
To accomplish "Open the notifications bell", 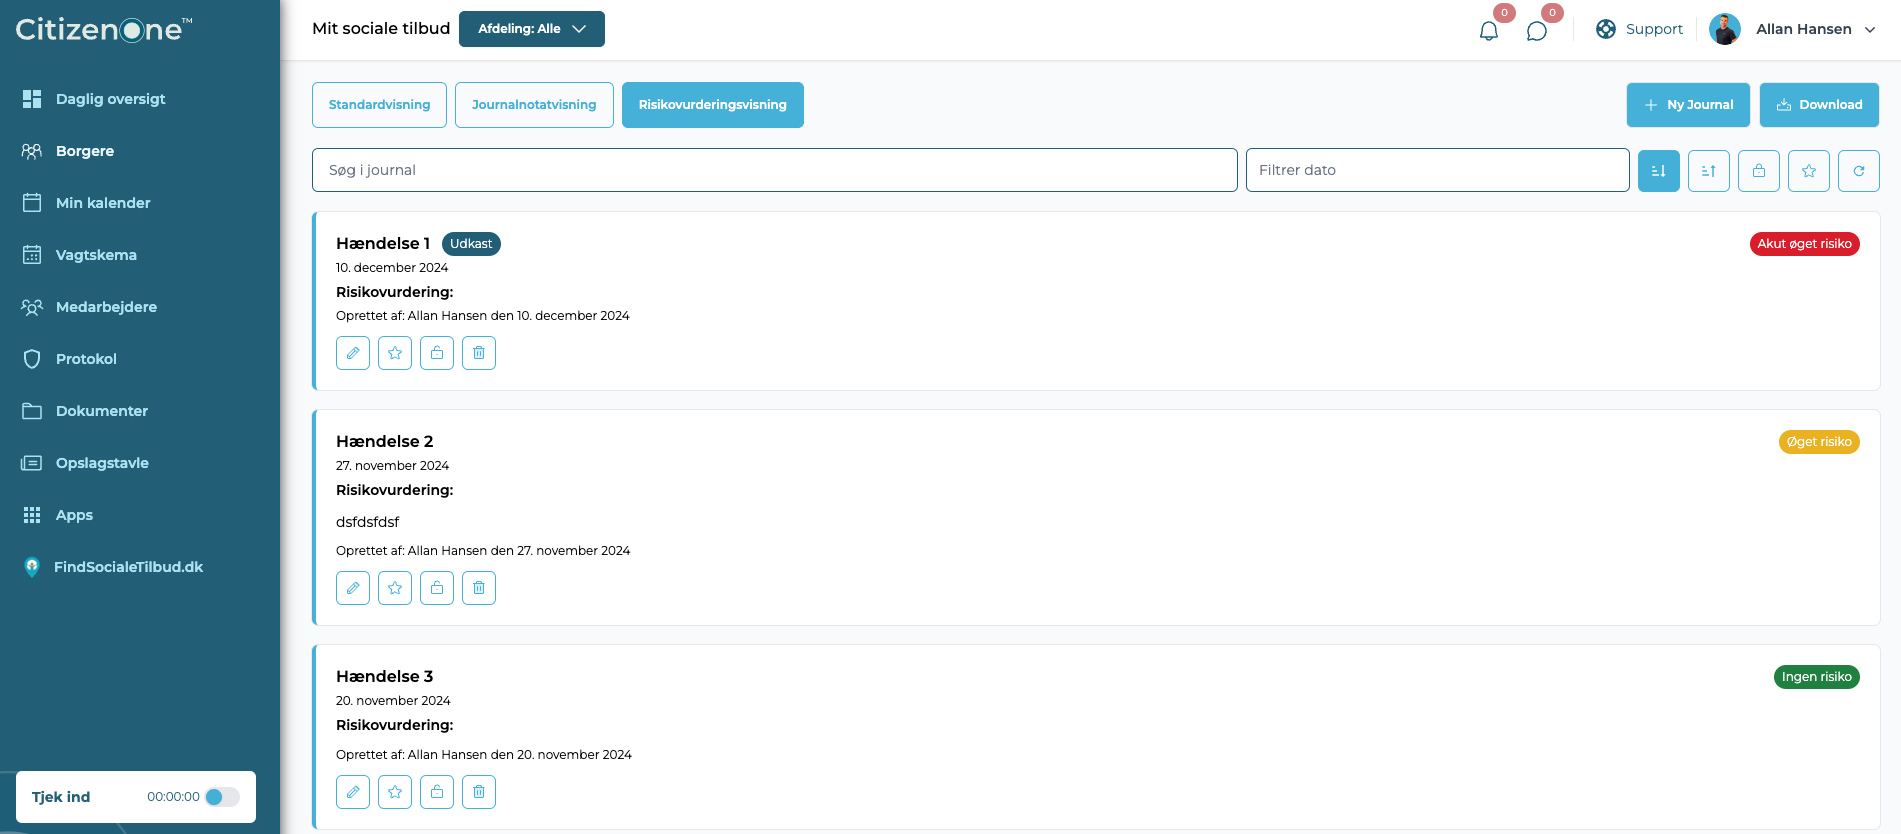I will coord(1489,30).
